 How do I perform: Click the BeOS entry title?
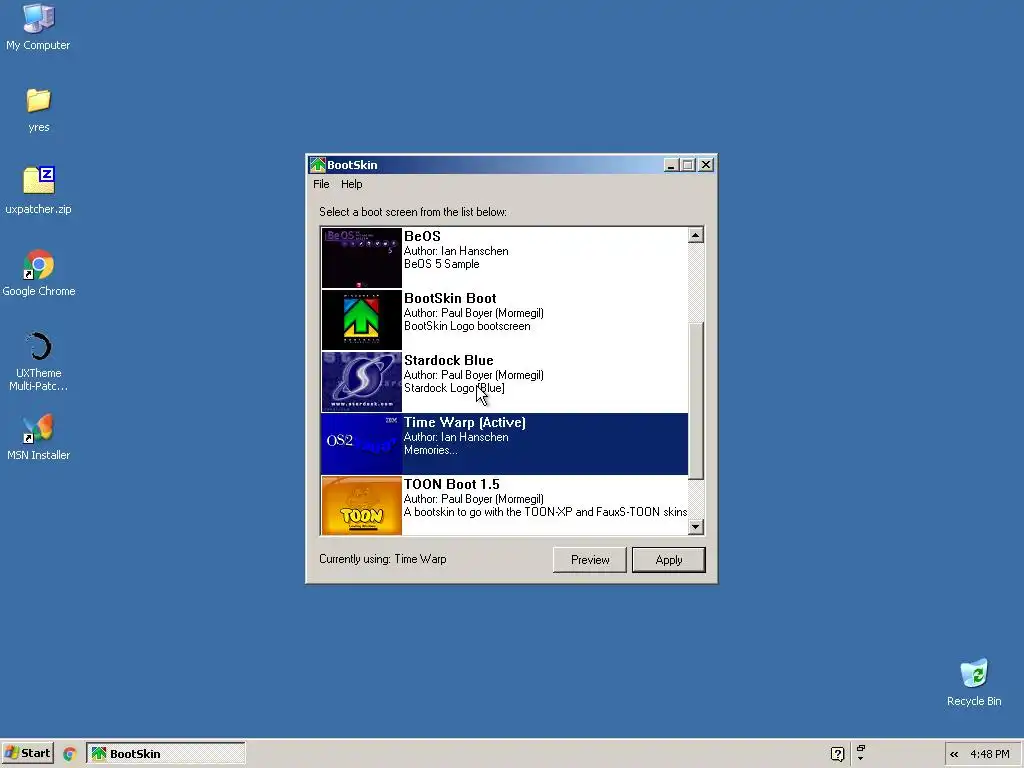point(422,236)
